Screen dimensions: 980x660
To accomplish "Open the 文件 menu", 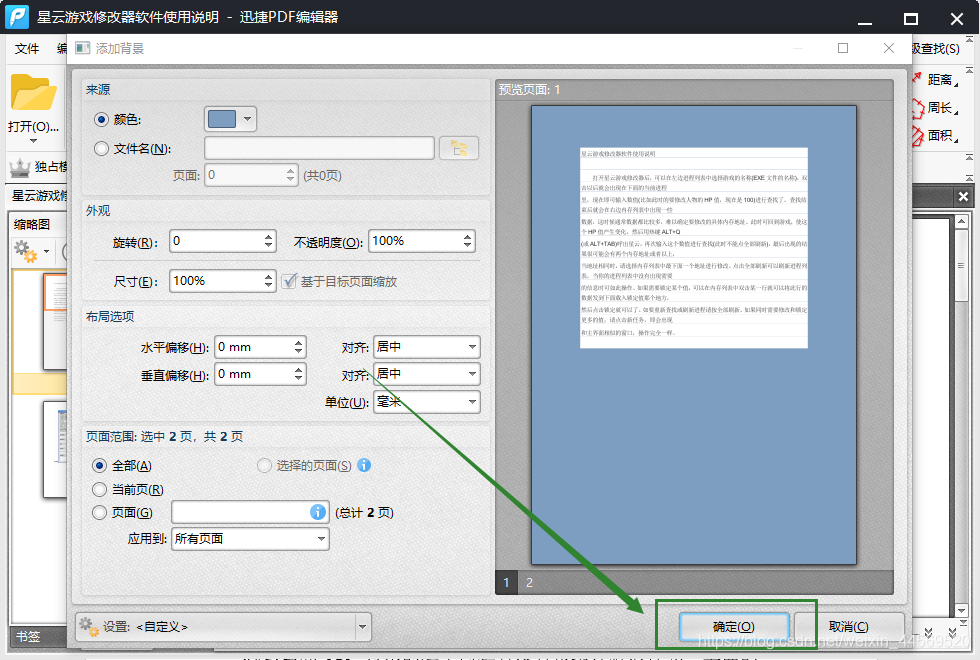I will [27, 49].
